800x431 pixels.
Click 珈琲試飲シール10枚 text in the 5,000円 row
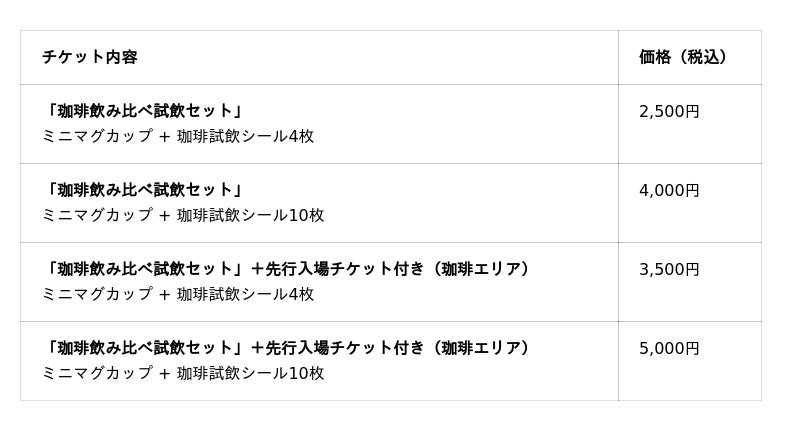point(250,373)
